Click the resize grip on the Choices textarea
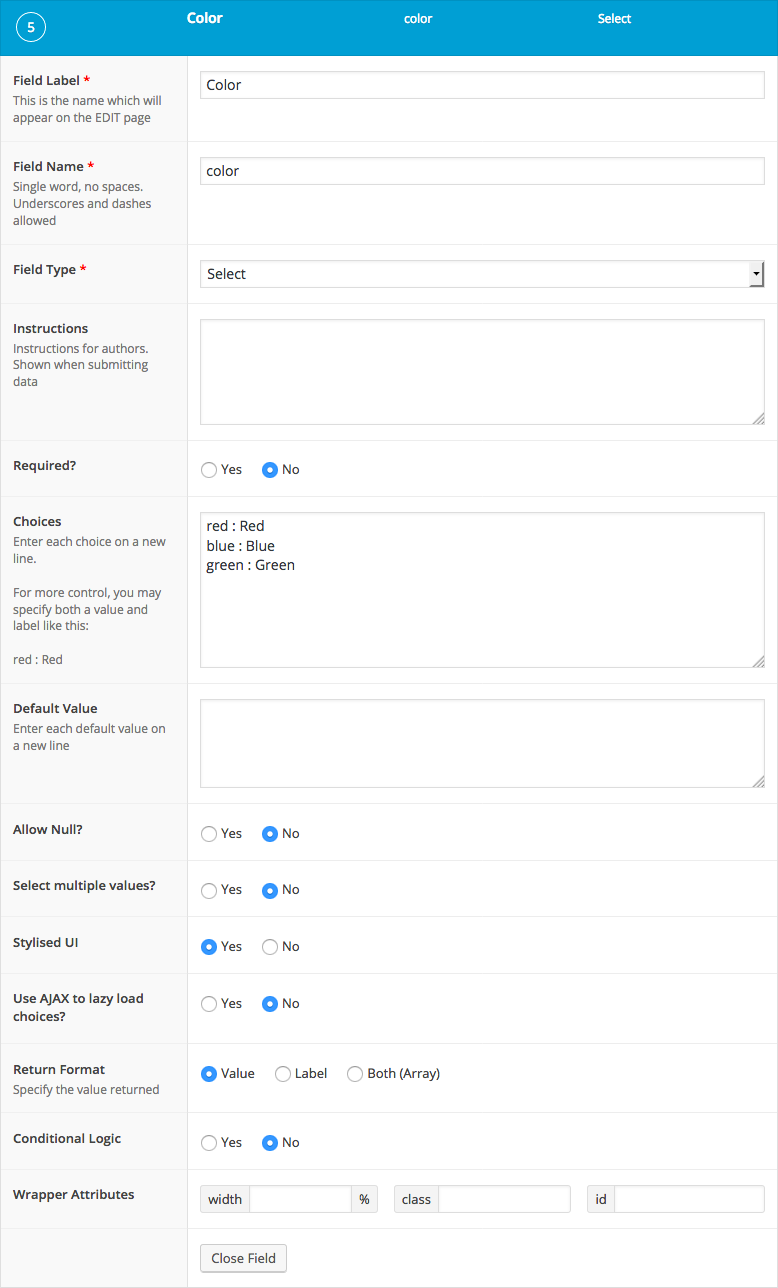The image size is (778, 1288). tap(760, 661)
